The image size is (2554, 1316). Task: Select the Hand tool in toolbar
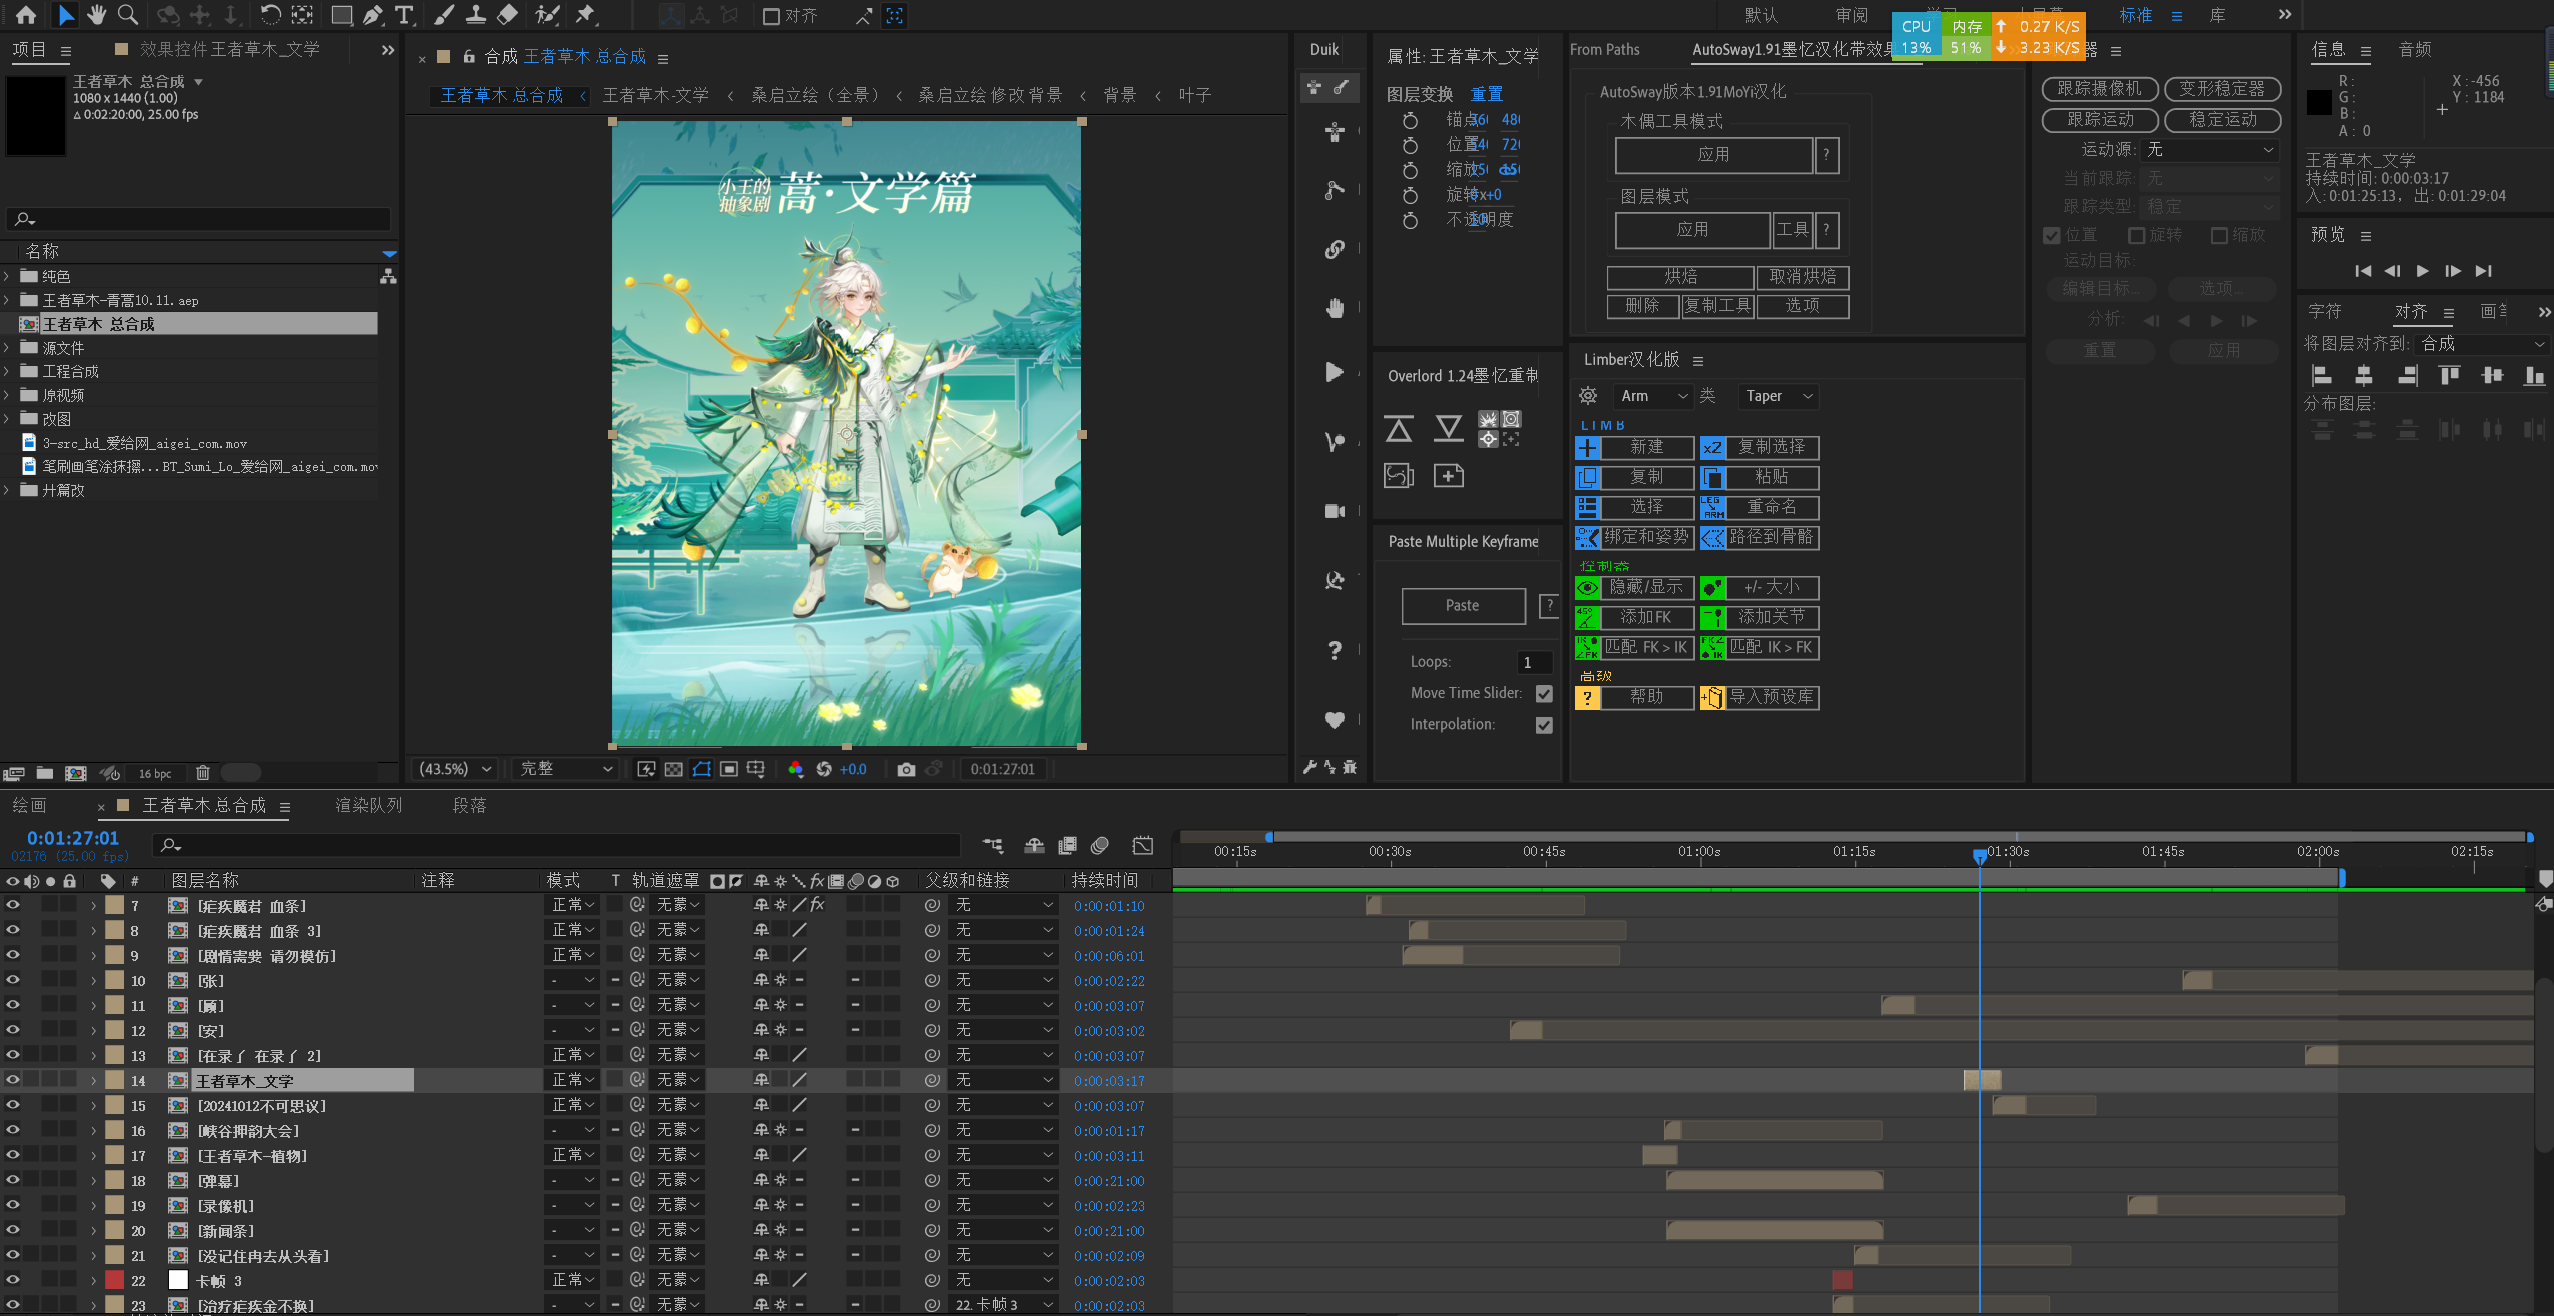(x=96, y=15)
